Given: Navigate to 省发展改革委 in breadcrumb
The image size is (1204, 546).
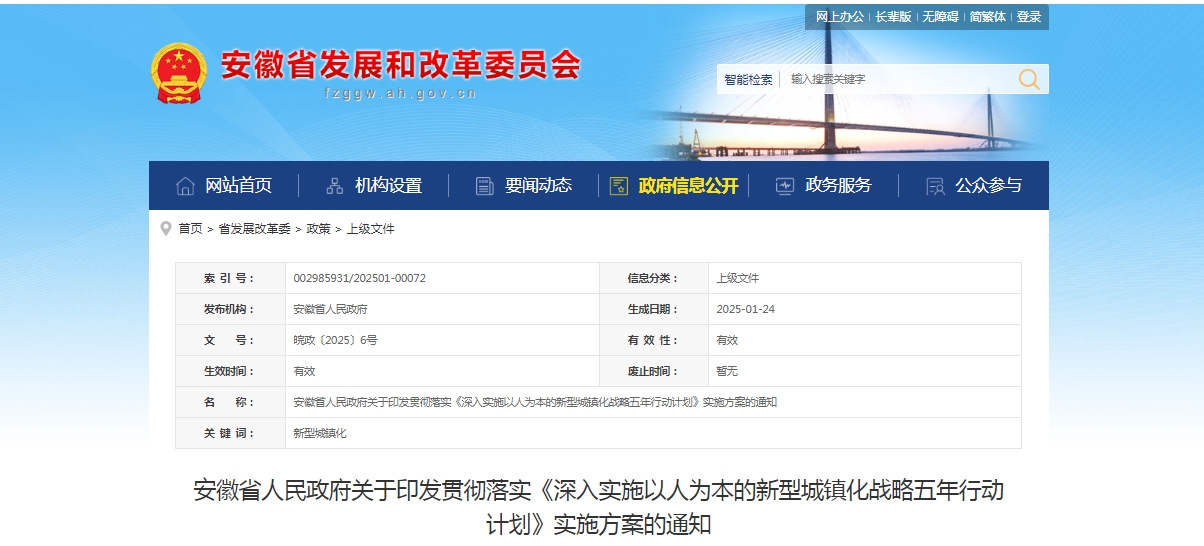Looking at the screenshot, I should (254, 229).
